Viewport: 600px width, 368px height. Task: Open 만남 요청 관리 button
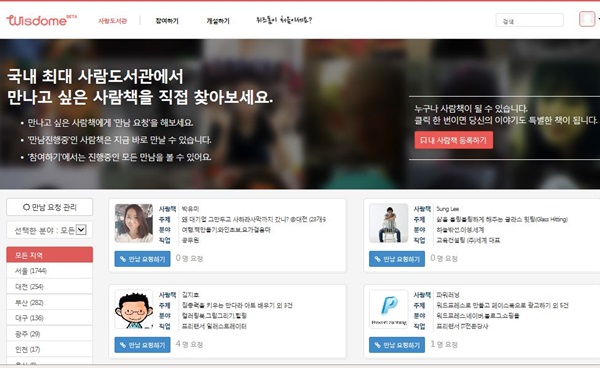point(50,207)
